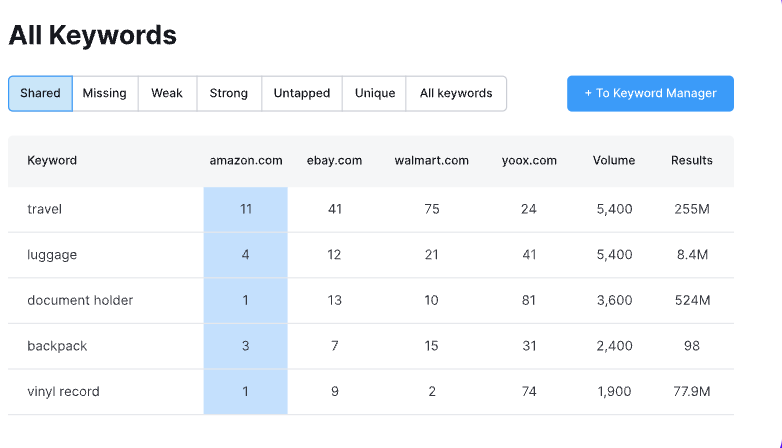Viewport: 782px width, 448px height.
Task: Click the 3,600 volume value
Action: [x=614, y=300]
